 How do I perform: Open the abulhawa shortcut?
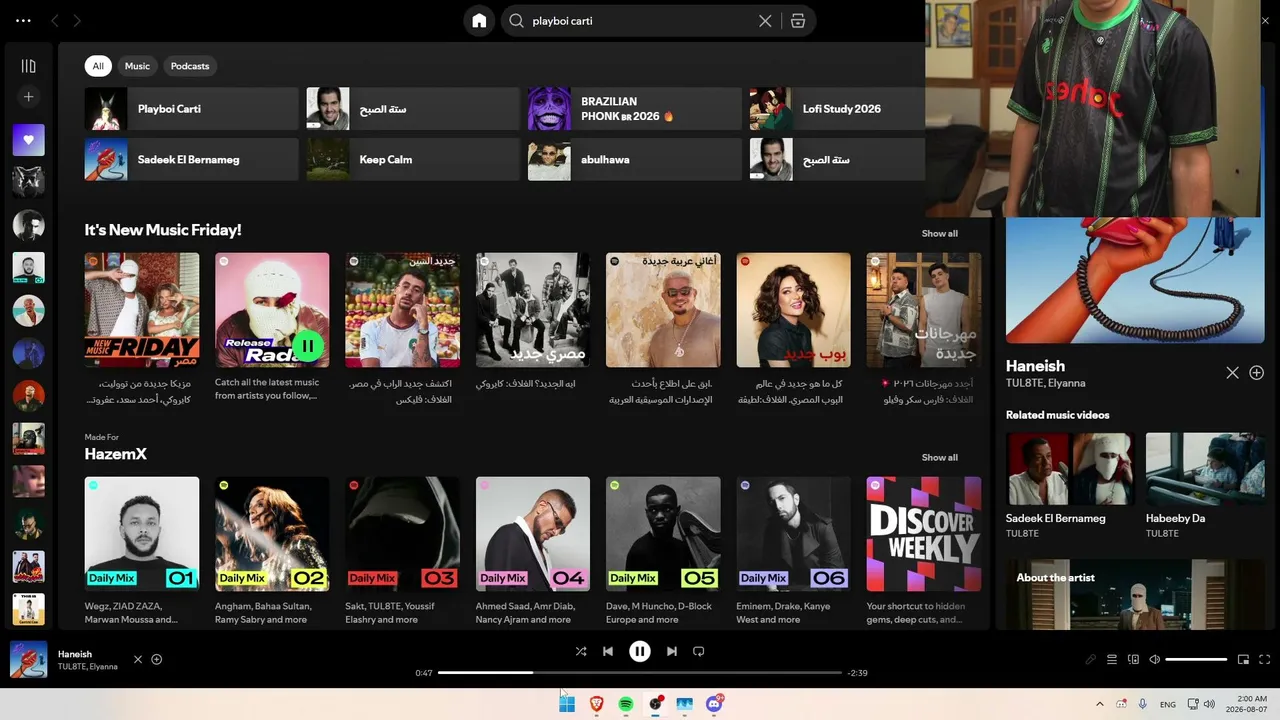pos(635,159)
